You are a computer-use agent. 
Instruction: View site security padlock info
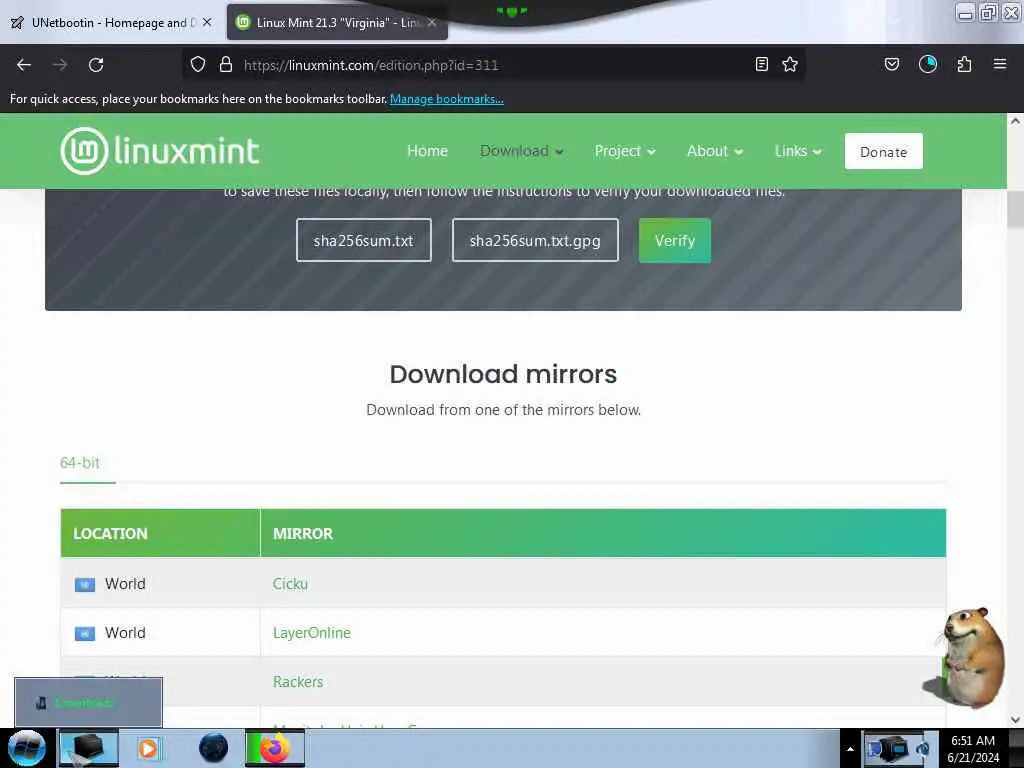click(x=226, y=64)
